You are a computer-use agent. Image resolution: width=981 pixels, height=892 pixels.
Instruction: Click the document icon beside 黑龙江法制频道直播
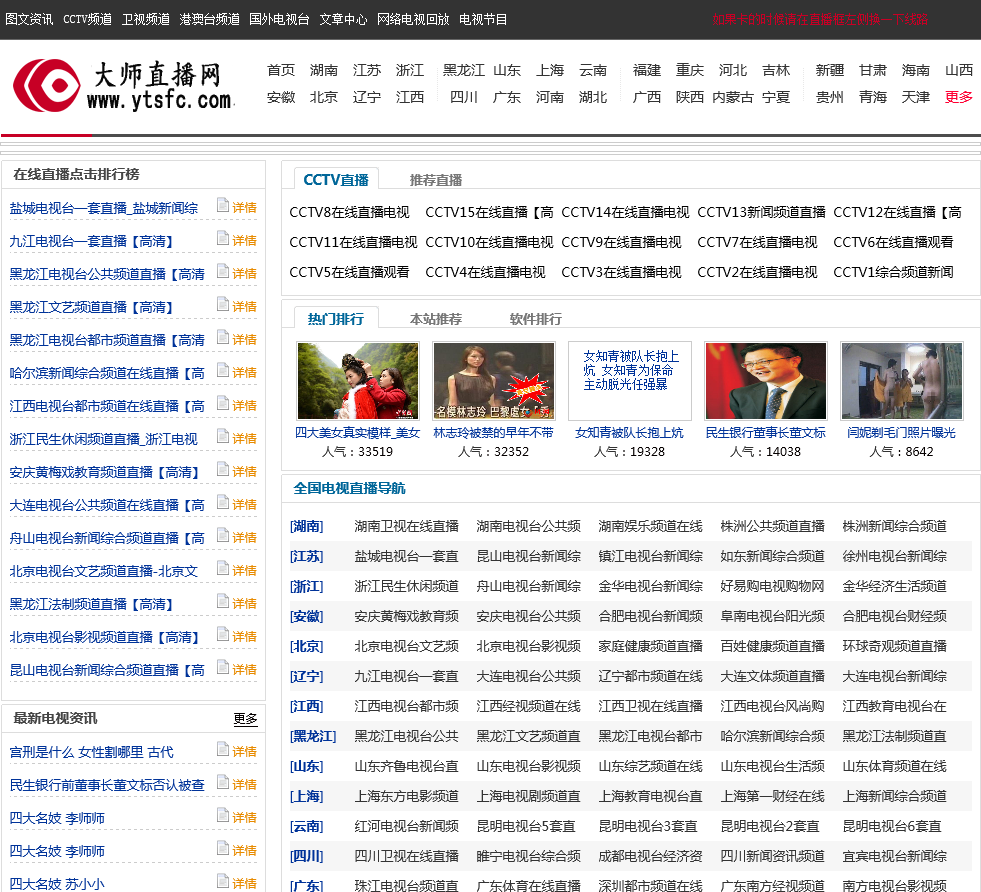223,602
